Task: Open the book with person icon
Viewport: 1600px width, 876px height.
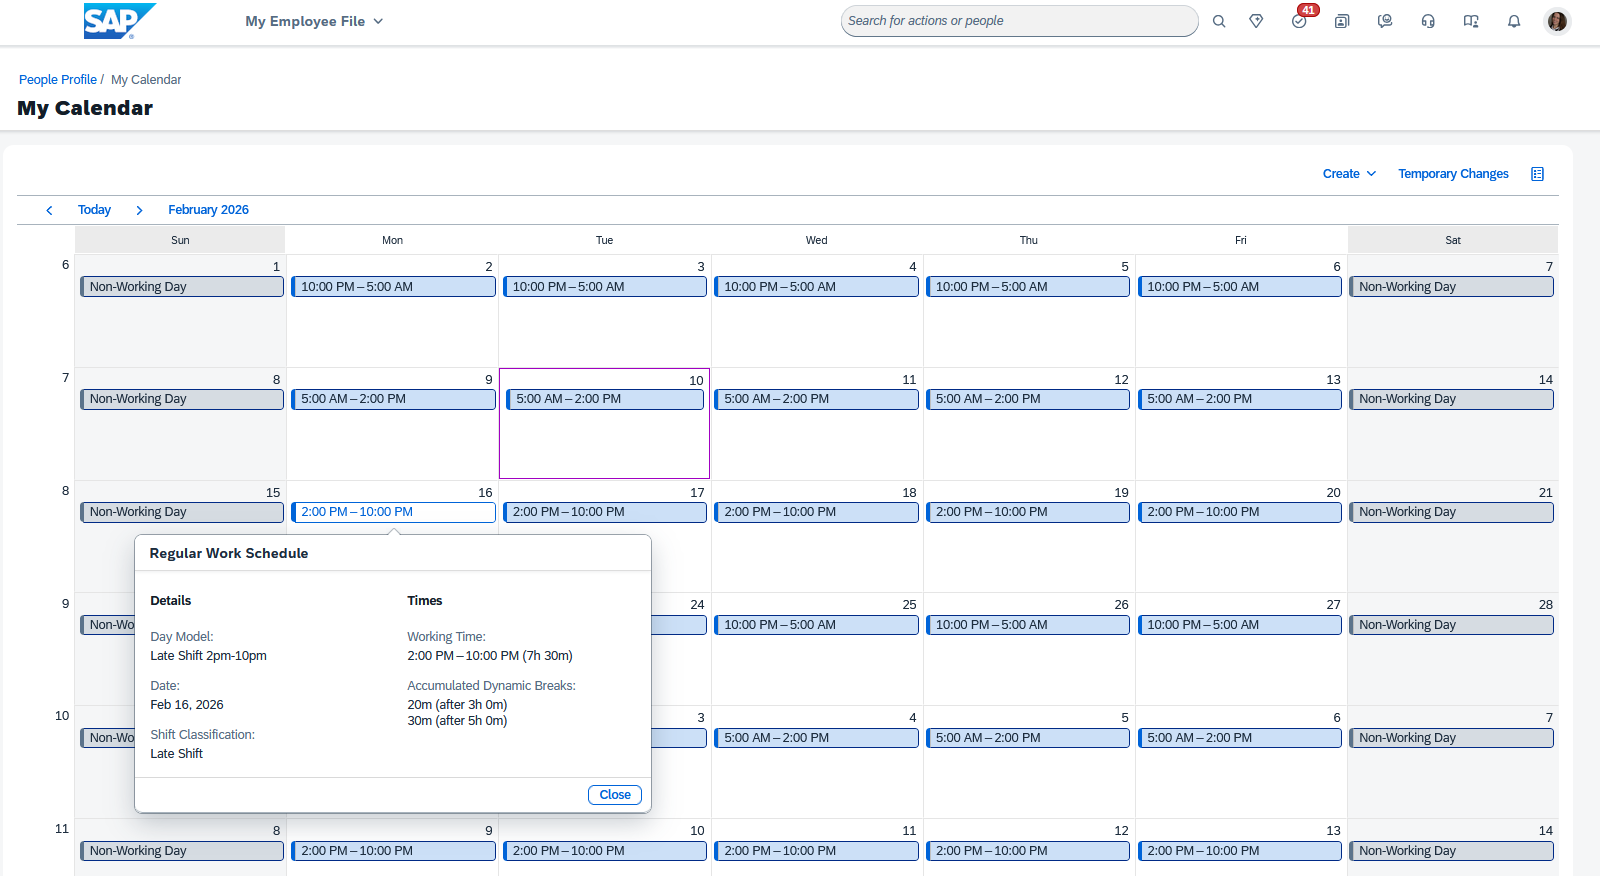Action: click(x=1471, y=21)
